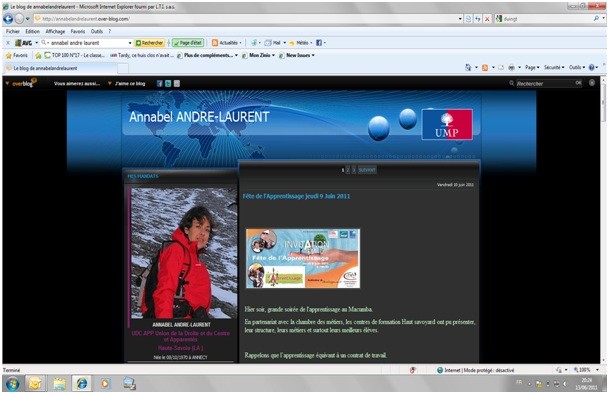Click the blue Help question mark icon
Viewport: 609px width, 394px height.
[592, 68]
